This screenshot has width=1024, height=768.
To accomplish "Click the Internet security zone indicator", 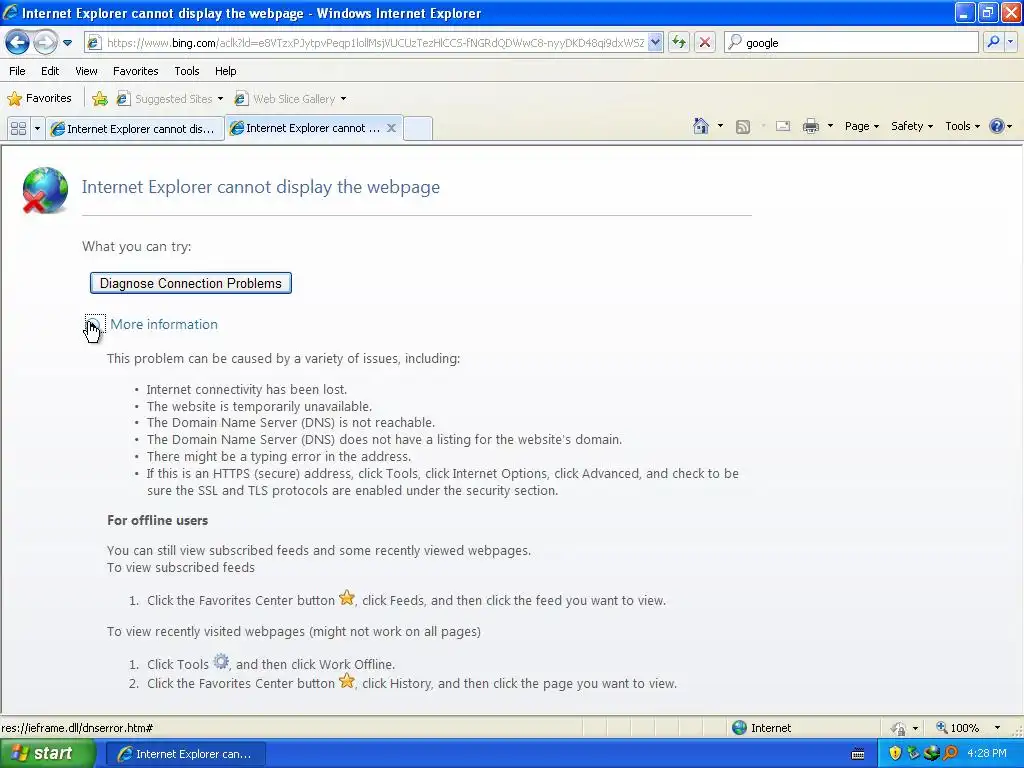I will [762, 728].
